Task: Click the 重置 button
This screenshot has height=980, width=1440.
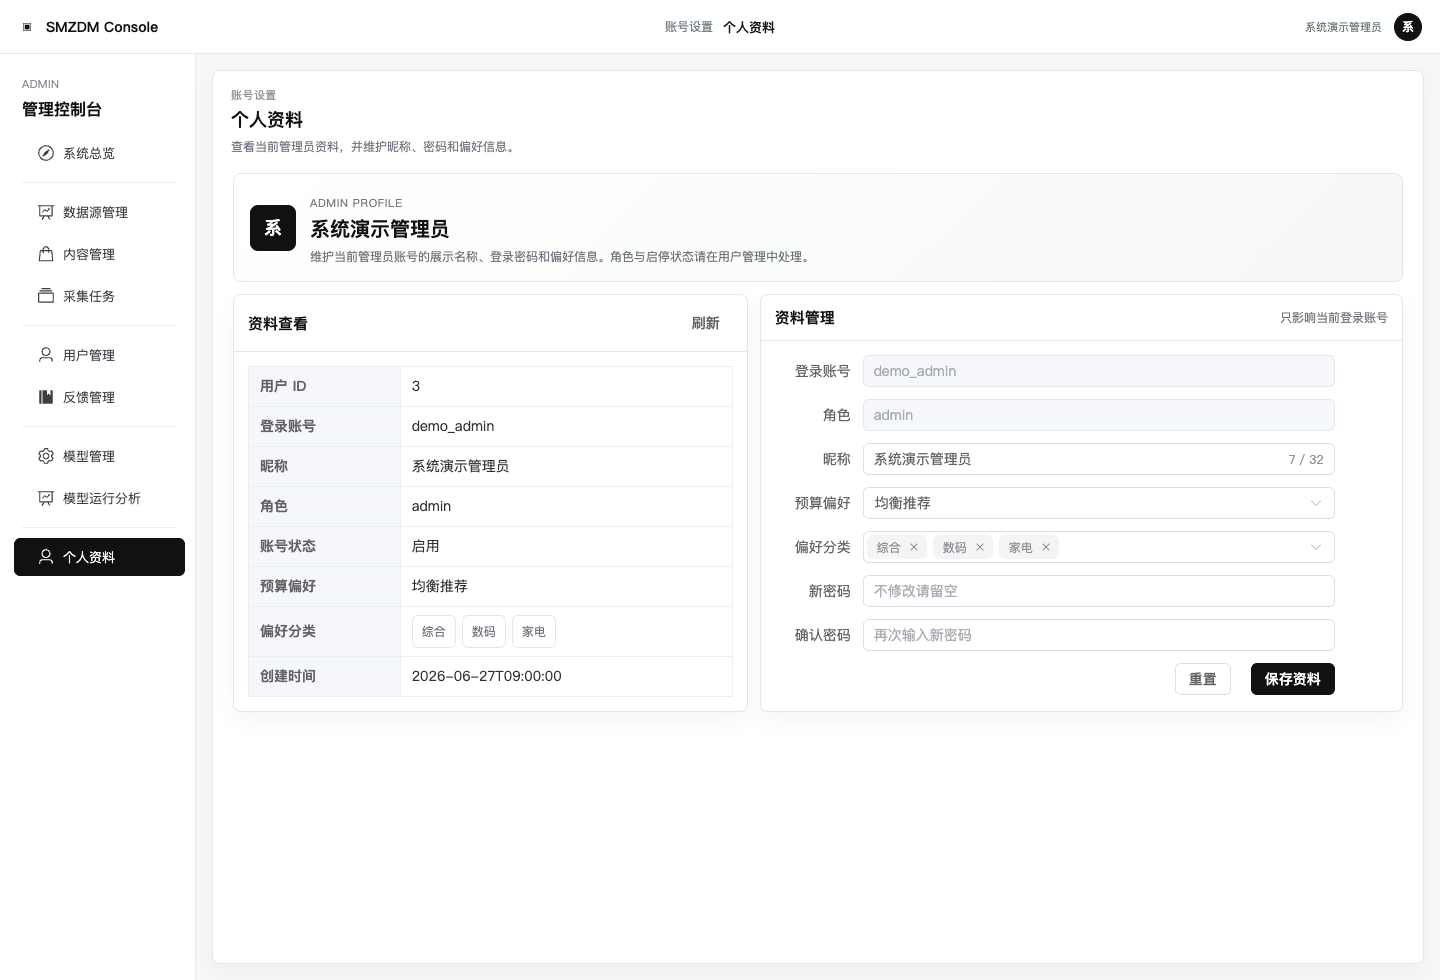Action: (1203, 679)
